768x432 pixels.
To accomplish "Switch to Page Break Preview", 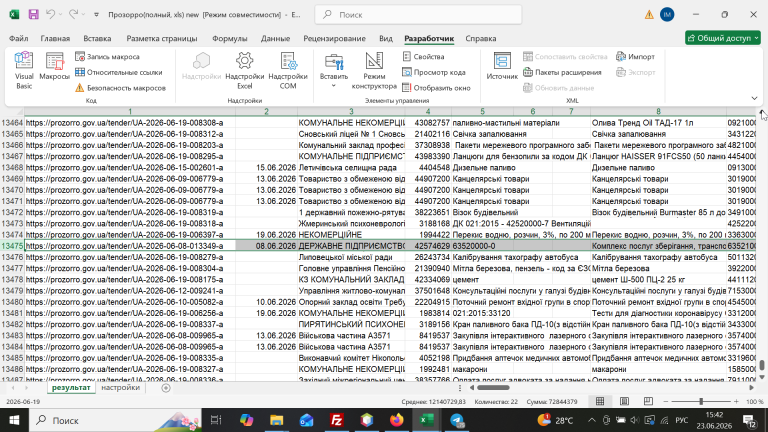I will tap(648, 401).
